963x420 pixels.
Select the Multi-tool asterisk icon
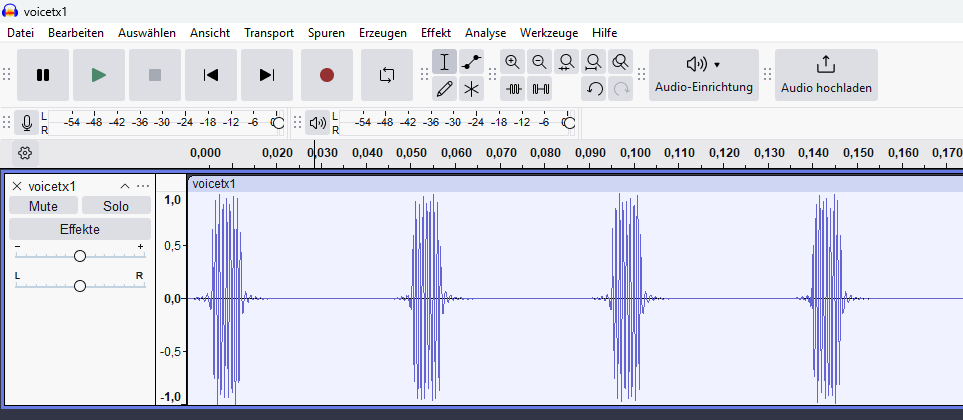tap(472, 88)
